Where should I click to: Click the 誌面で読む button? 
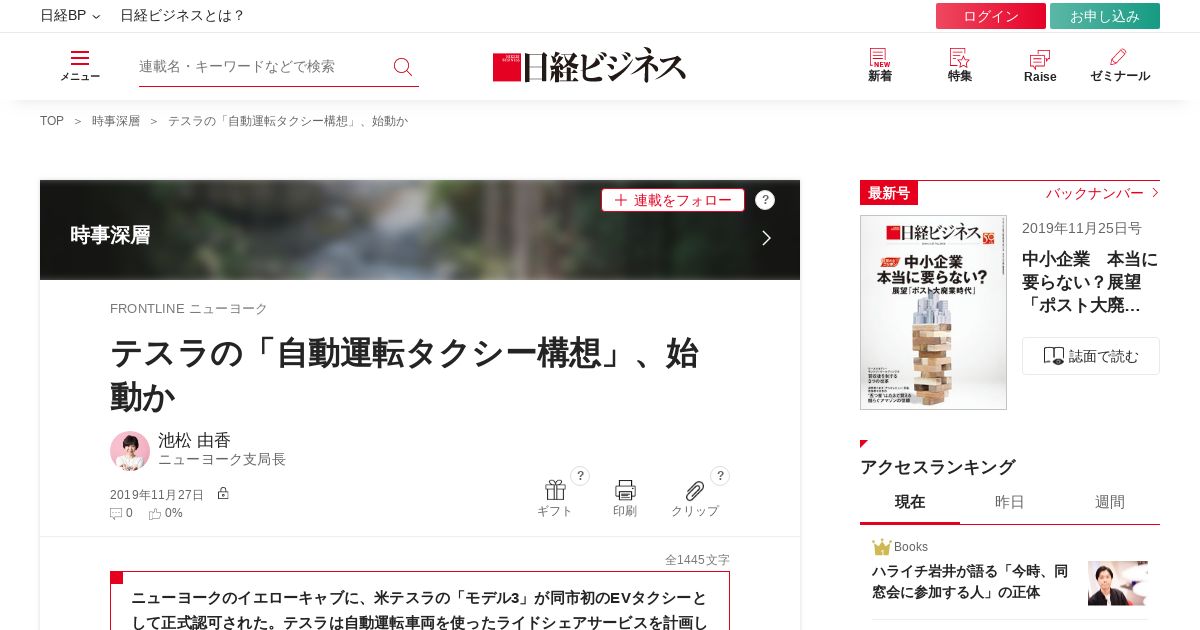tap(1091, 356)
